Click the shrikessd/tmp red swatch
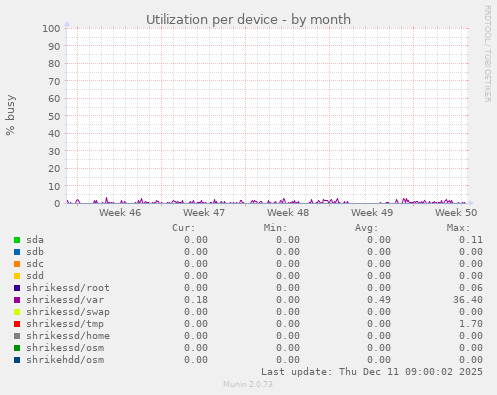Screen dimensions: 497x395 [17, 324]
